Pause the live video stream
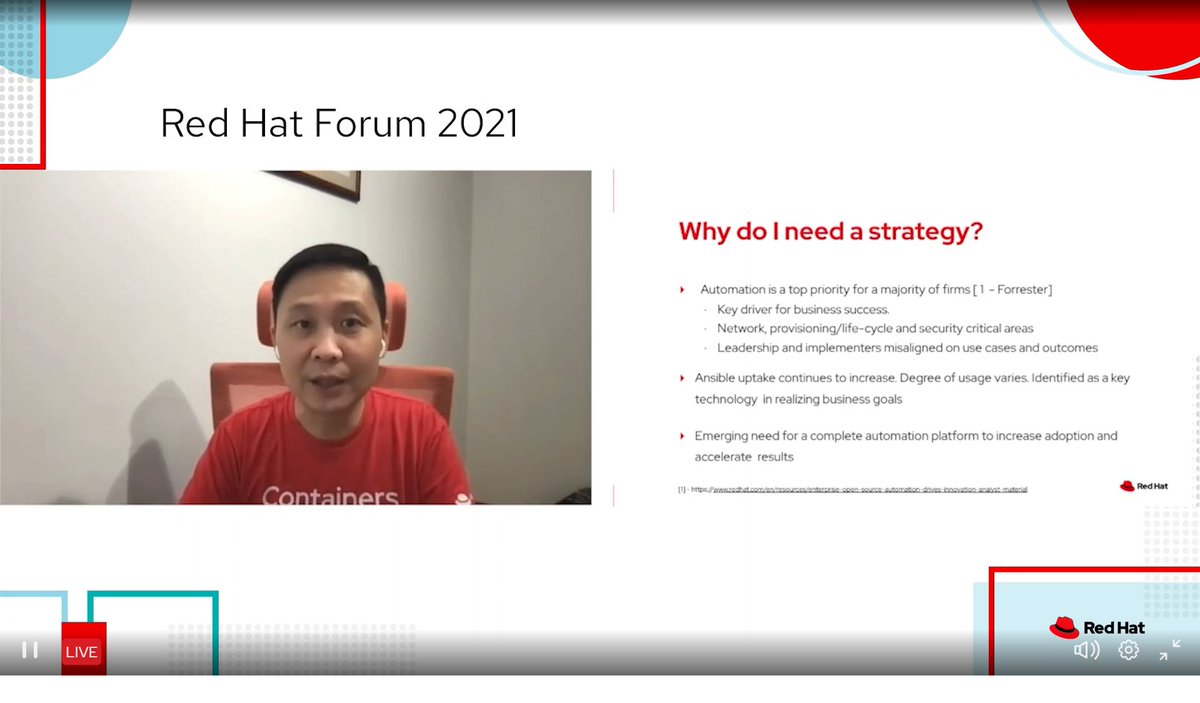Viewport: 1200px width, 703px height. click(x=30, y=650)
